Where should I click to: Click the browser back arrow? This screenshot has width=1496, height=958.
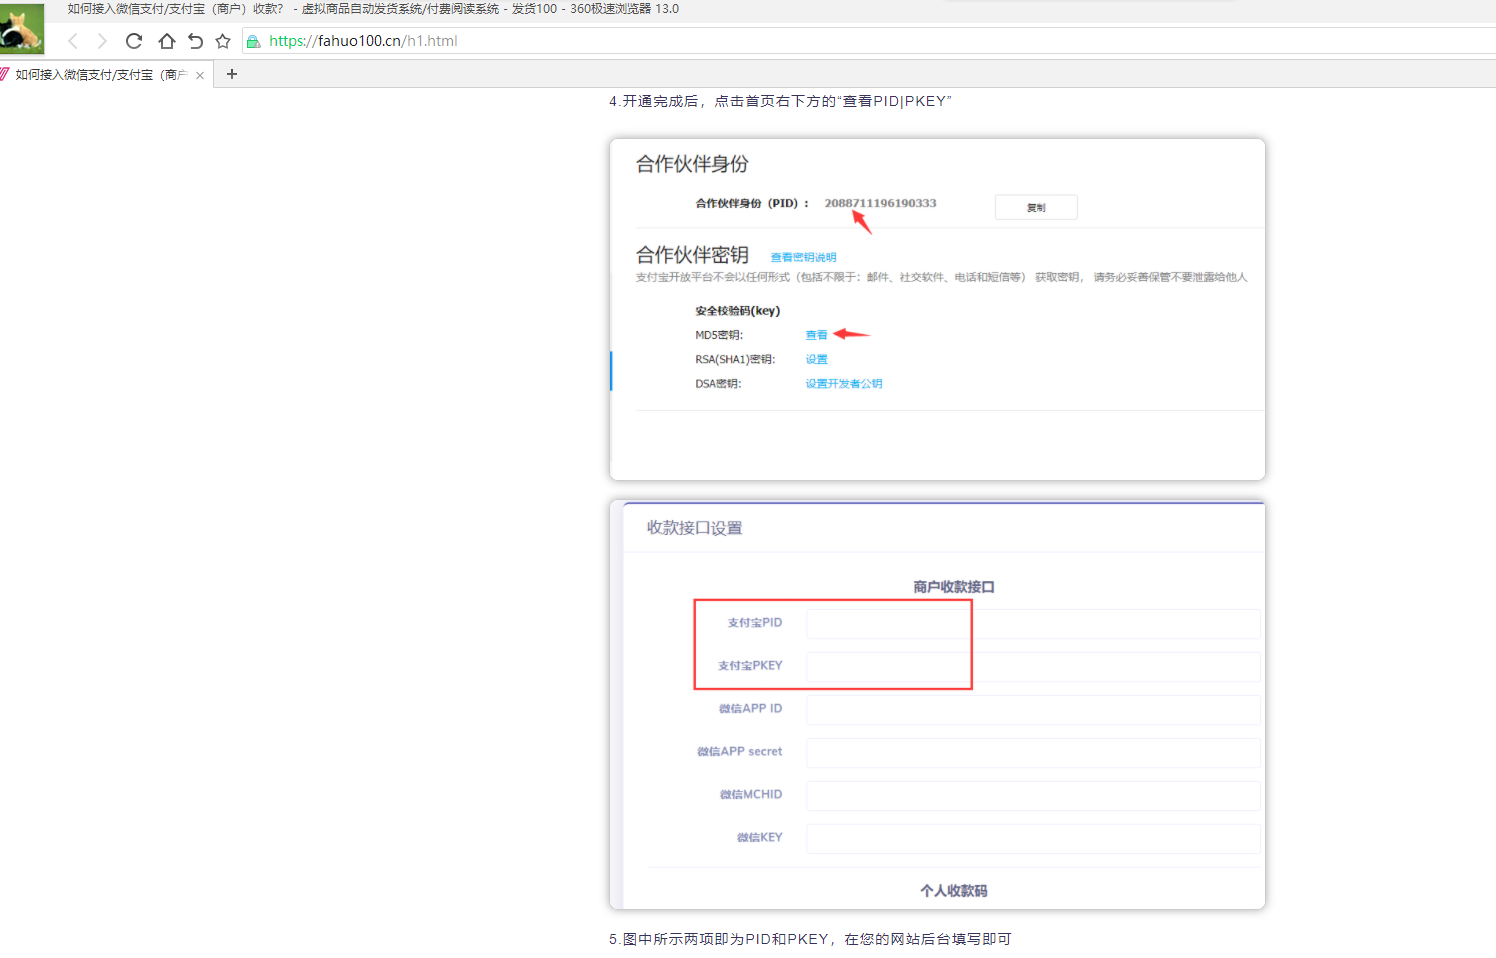pos(73,41)
